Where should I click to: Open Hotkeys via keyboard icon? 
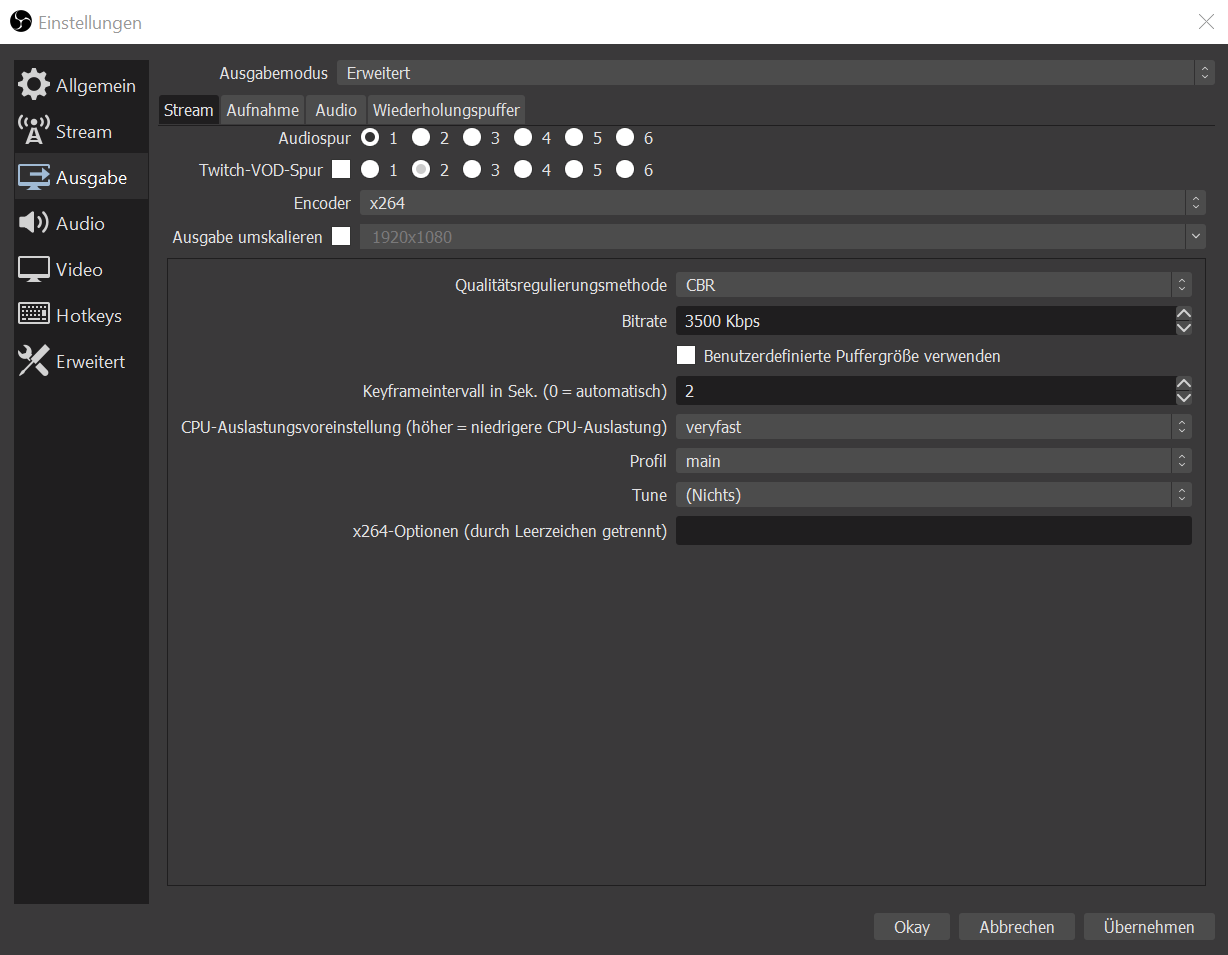(x=34, y=315)
